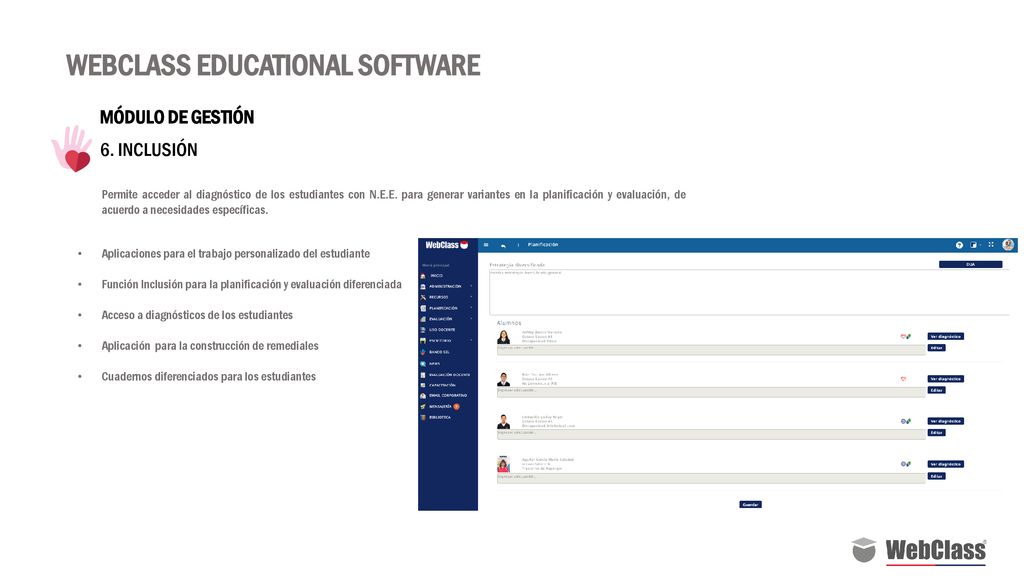Ver diagnóstico in the heart-only student row
1024x576 pixels.
tap(946, 379)
